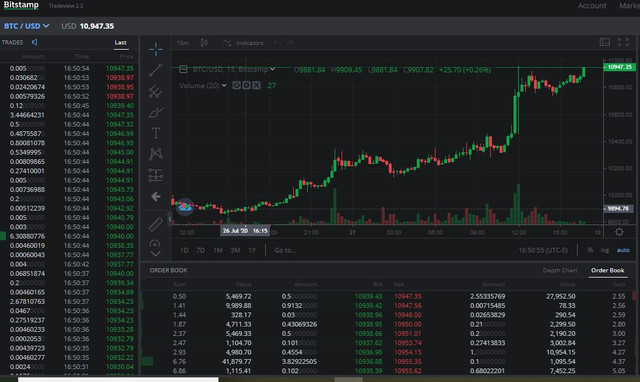The image size is (640, 382).
Task: Open the Account menu
Action: click(592, 6)
